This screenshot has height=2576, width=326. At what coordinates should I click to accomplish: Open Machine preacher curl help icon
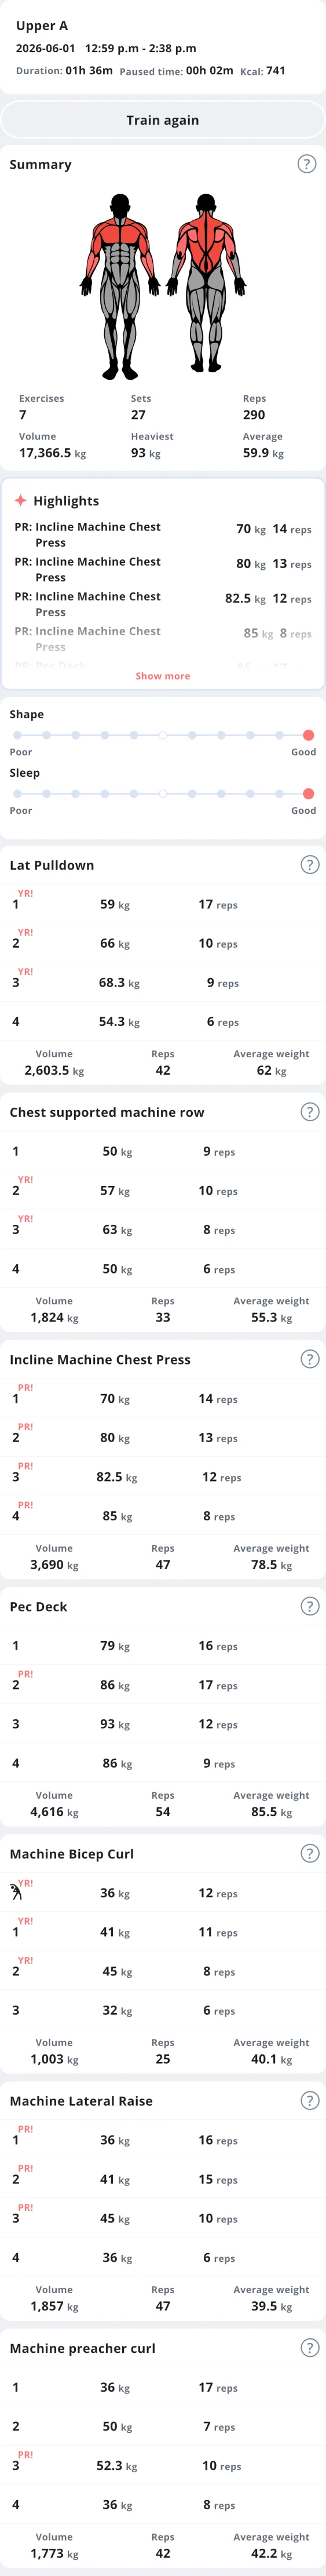tap(310, 2347)
